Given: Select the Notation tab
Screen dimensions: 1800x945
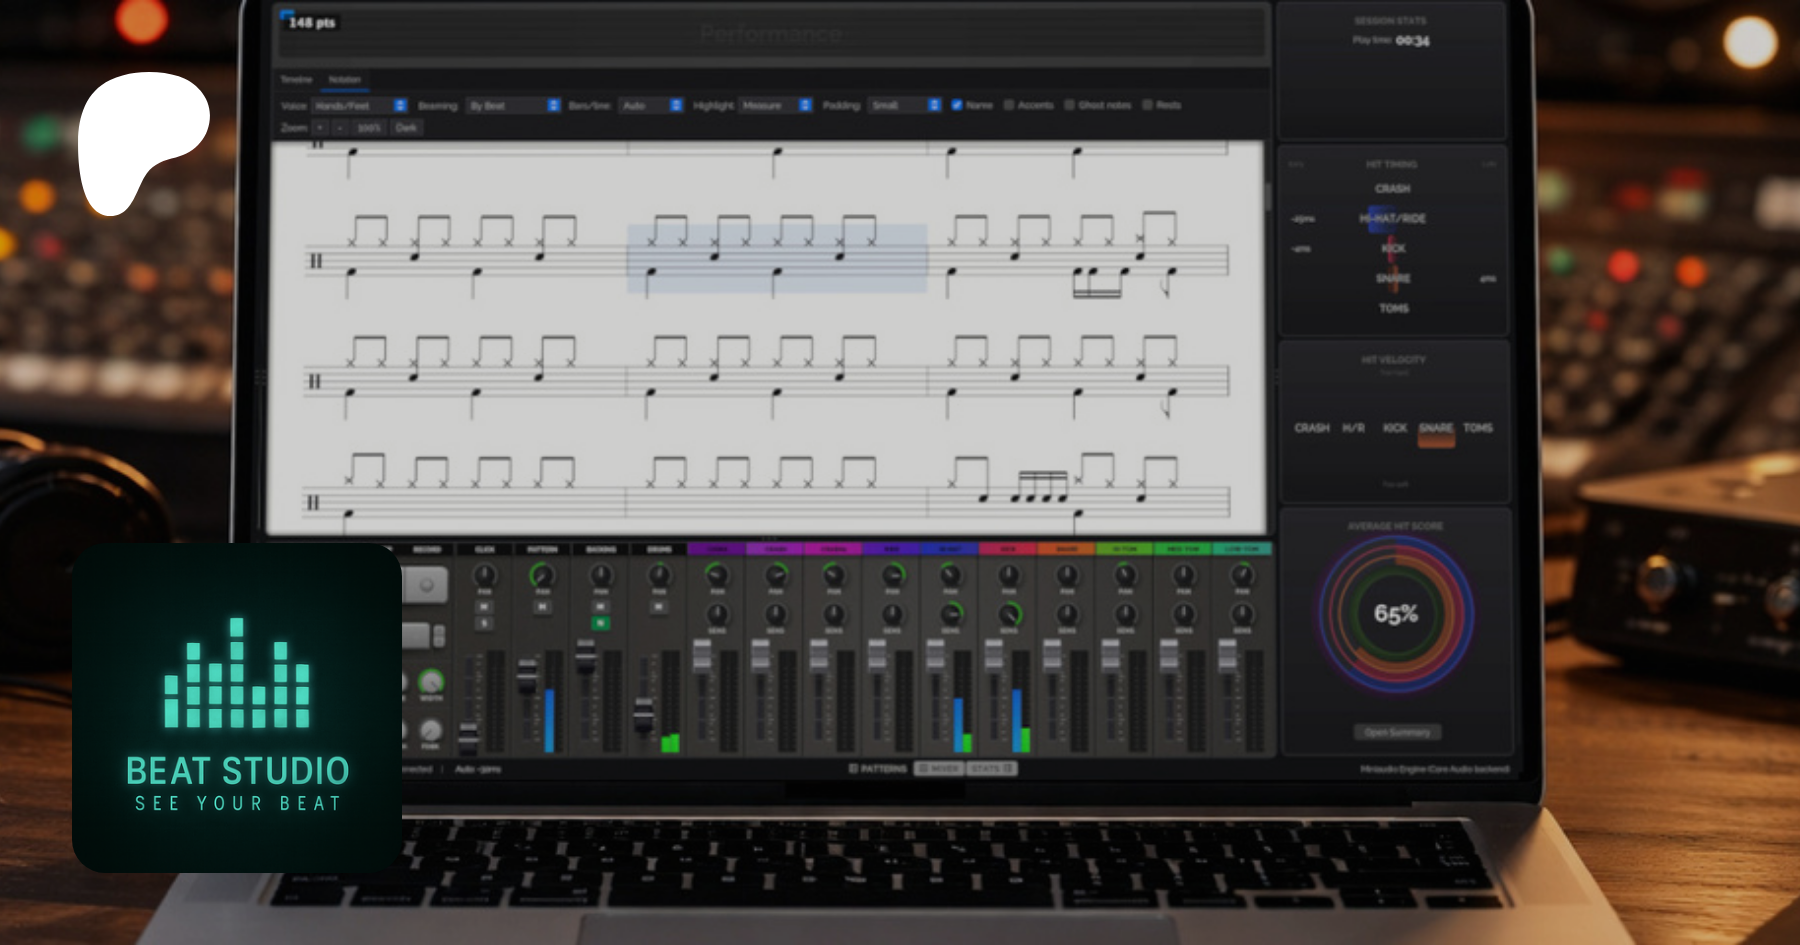Looking at the screenshot, I should [x=345, y=79].
